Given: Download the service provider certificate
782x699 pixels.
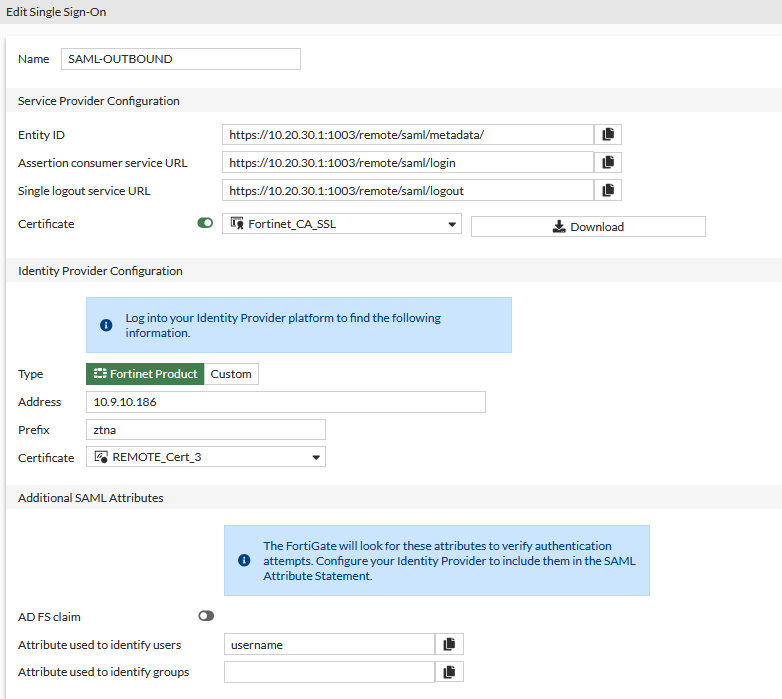Looking at the screenshot, I should pos(588,227).
